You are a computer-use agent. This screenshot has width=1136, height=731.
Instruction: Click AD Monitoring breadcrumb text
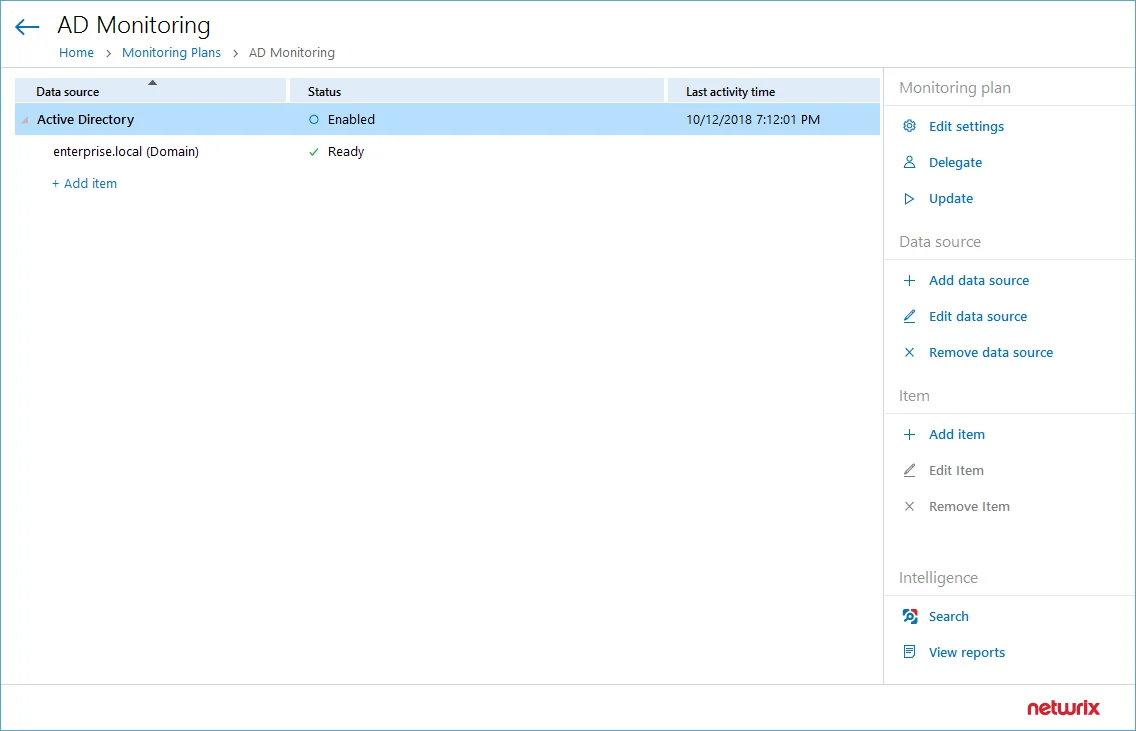[x=292, y=53]
